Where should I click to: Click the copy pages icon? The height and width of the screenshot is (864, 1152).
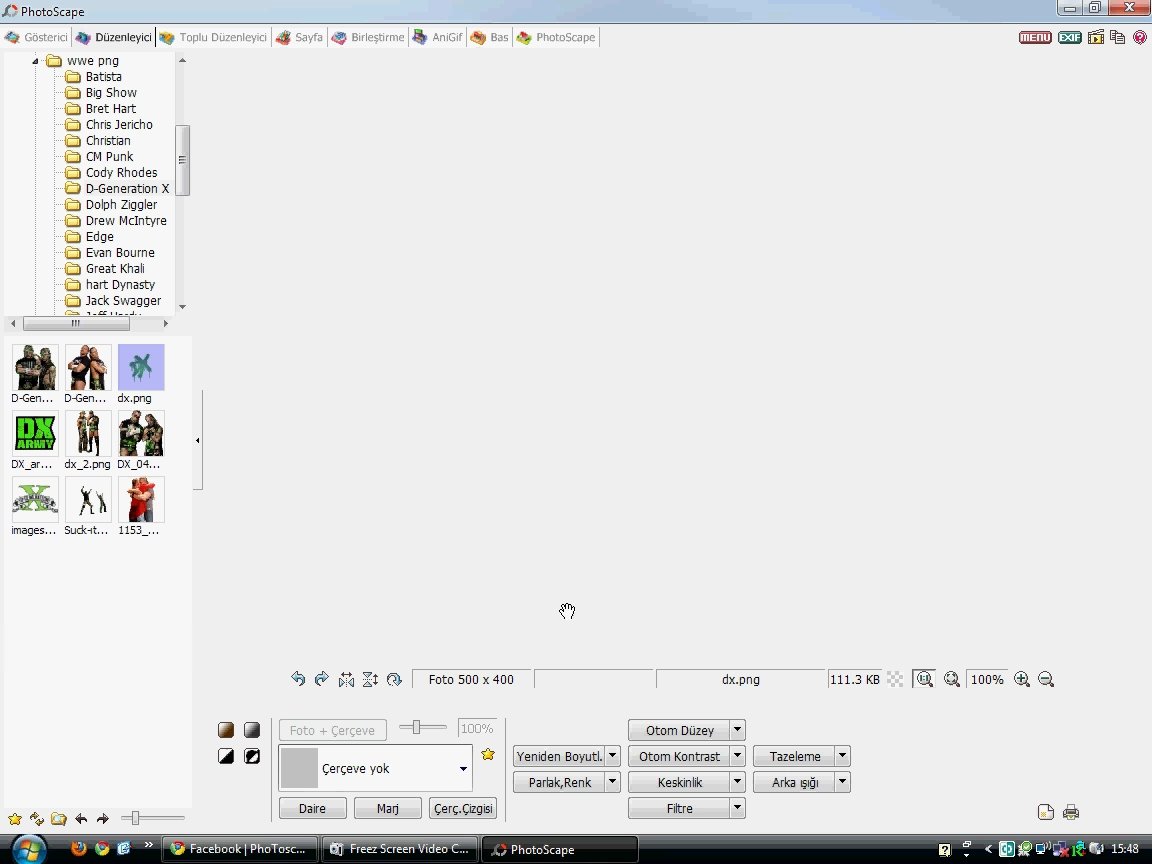(x=1117, y=37)
